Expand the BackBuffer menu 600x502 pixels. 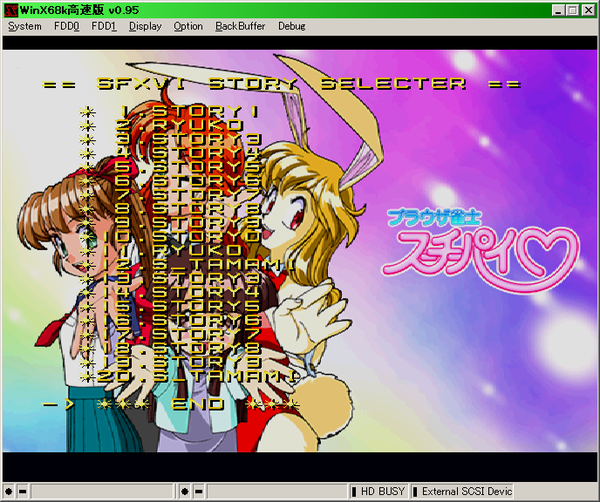click(240, 26)
